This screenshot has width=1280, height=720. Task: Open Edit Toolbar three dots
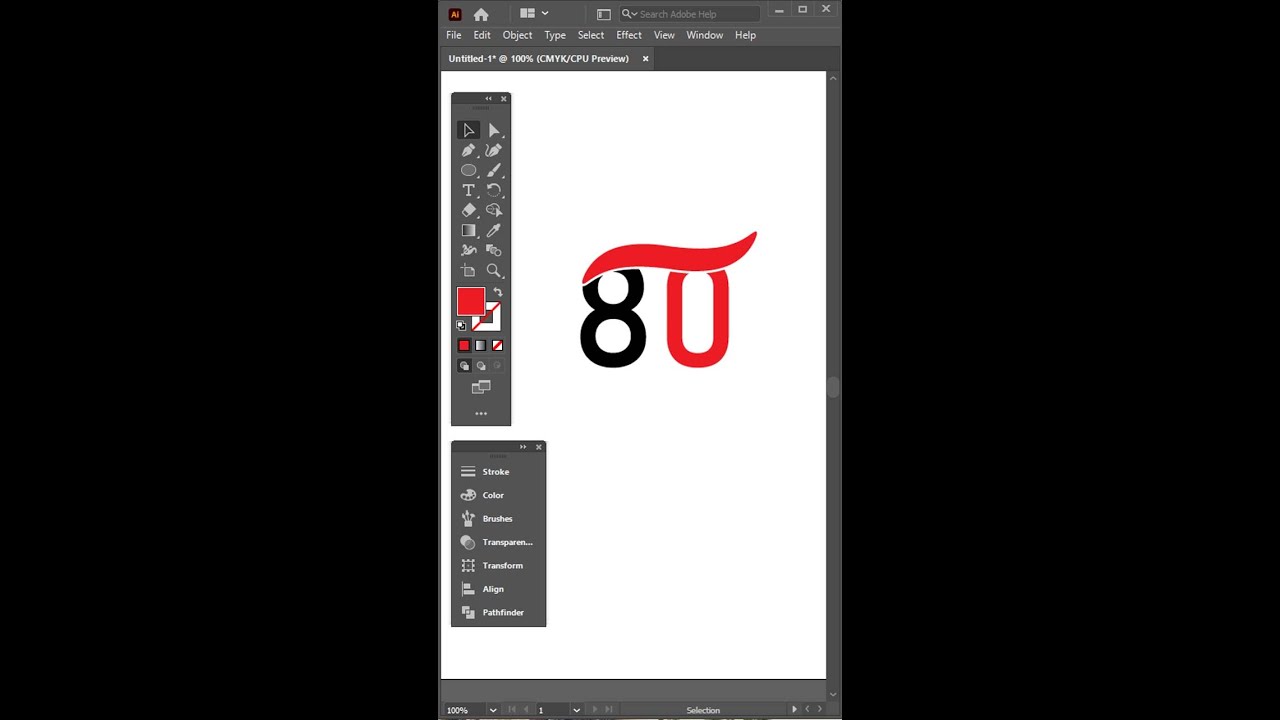click(481, 413)
